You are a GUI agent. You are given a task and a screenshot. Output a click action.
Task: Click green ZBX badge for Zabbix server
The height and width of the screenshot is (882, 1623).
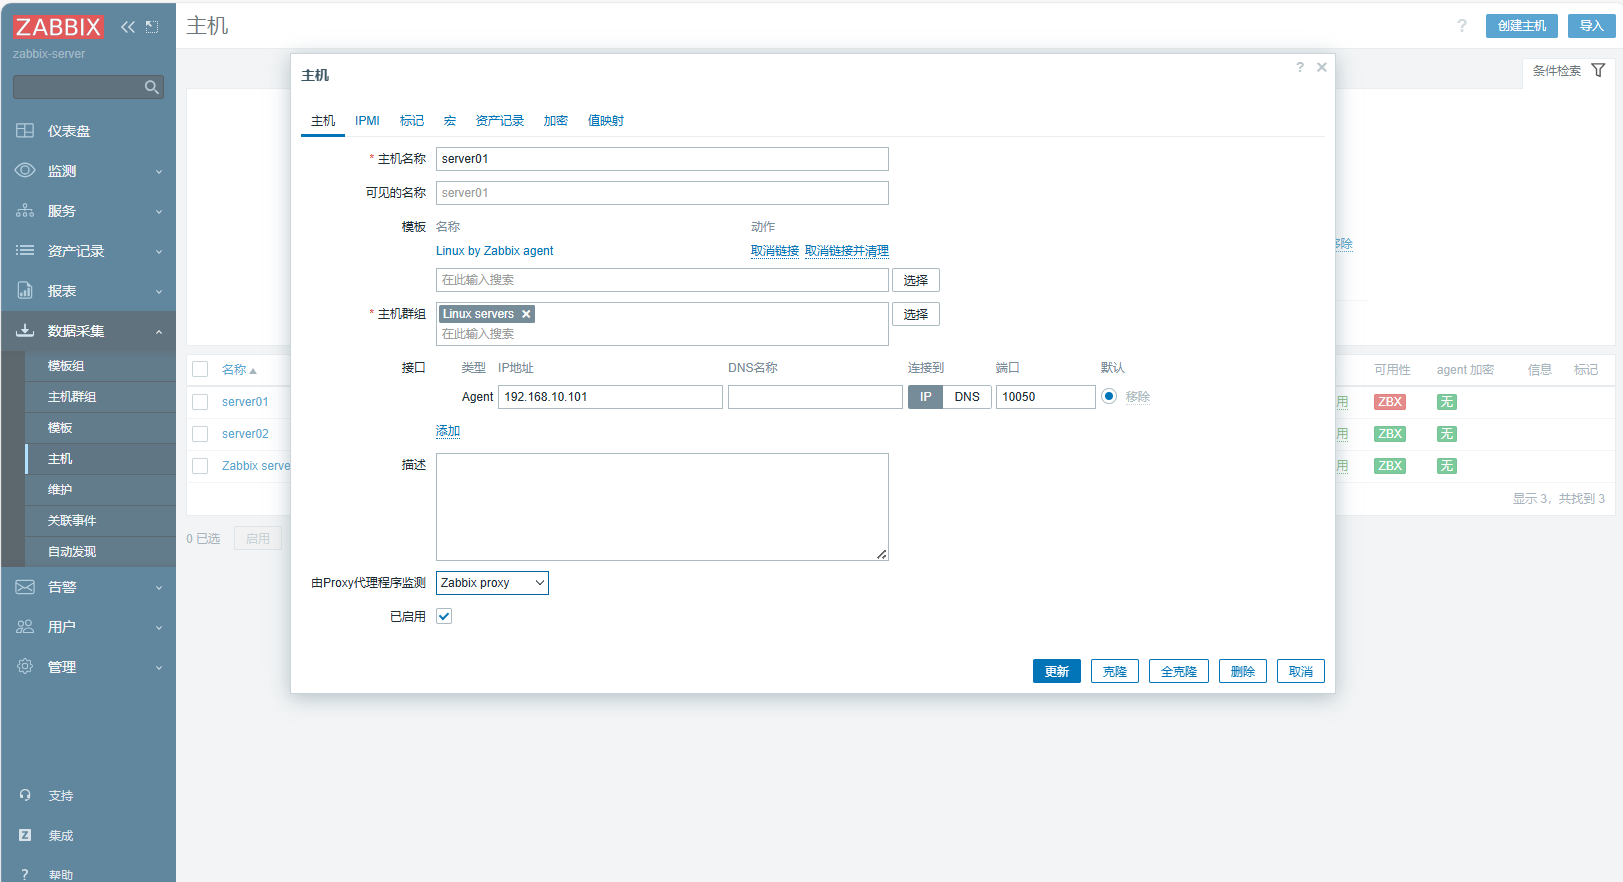[x=1389, y=466]
